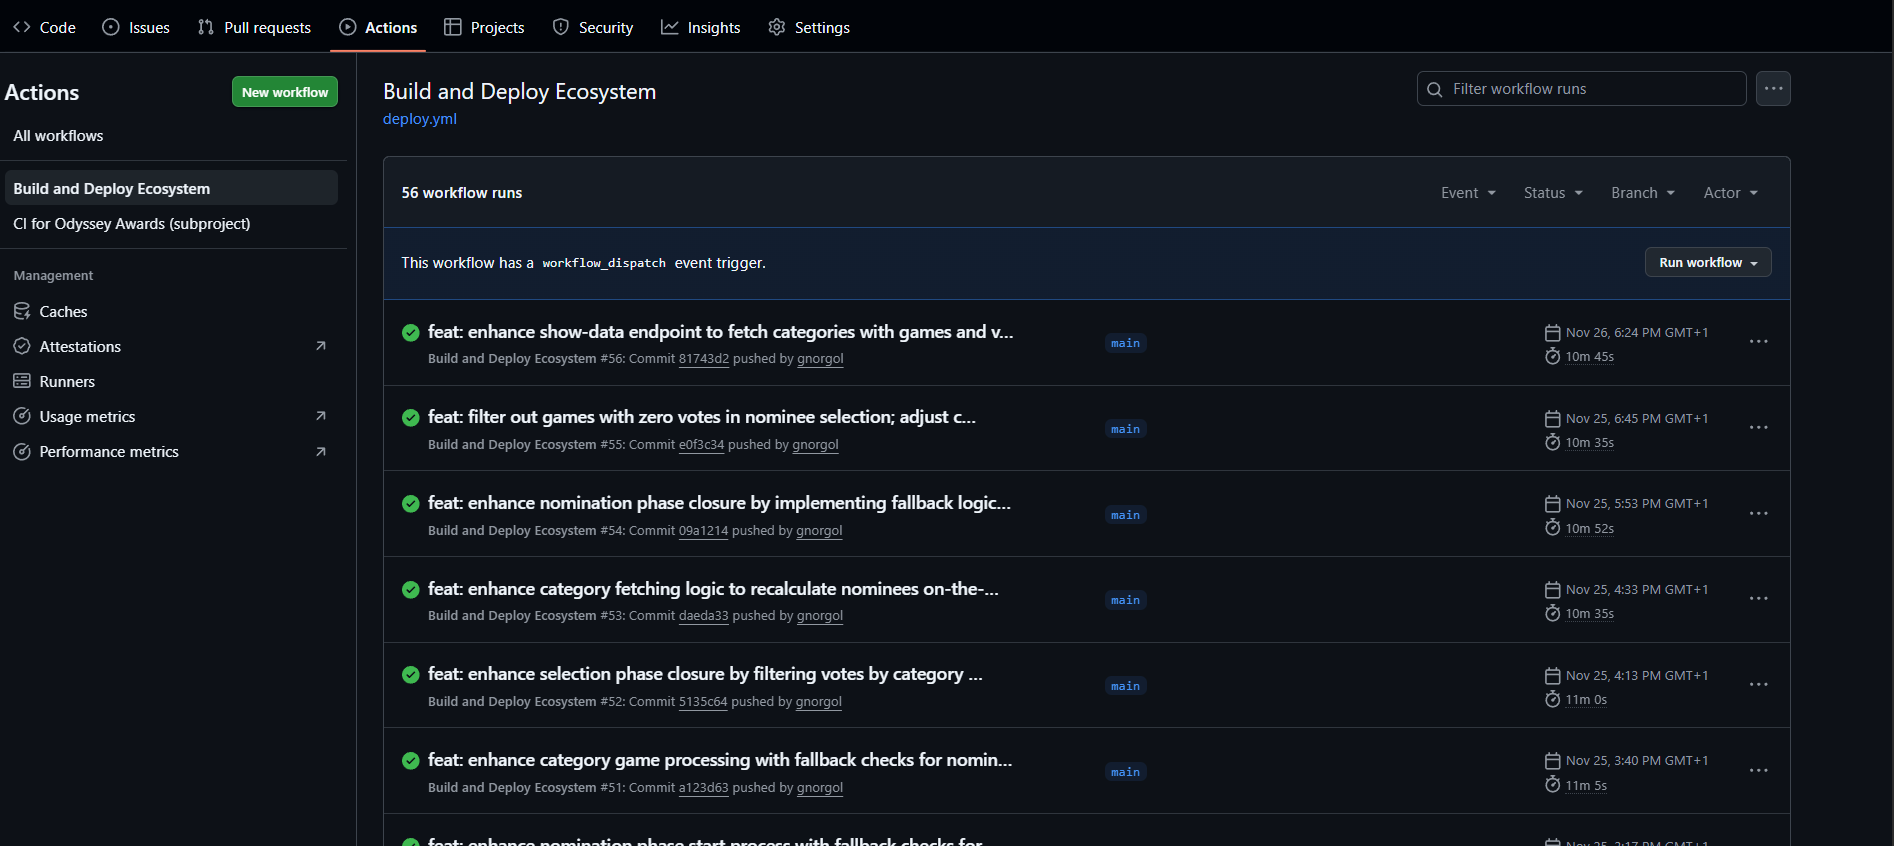Open run 'feat: filter out games with zero votes'
The width and height of the screenshot is (1894, 846).
702,417
